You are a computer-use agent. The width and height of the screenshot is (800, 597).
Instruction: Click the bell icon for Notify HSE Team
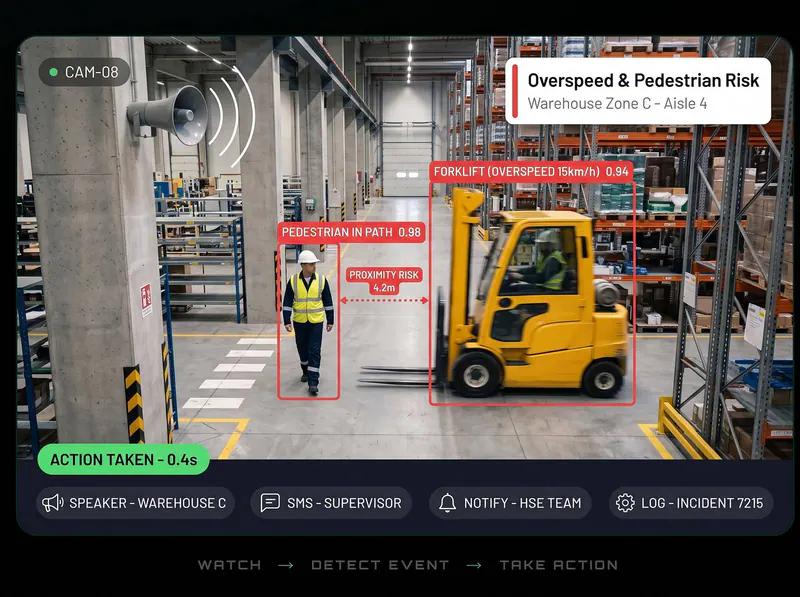[x=447, y=503]
